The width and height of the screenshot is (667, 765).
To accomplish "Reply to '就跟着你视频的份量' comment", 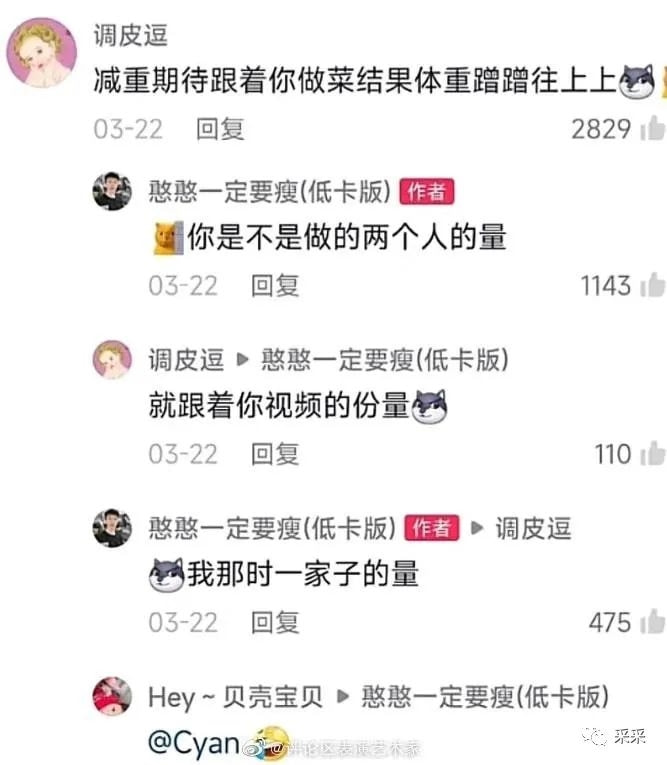I will pyautogui.click(x=275, y=454).
